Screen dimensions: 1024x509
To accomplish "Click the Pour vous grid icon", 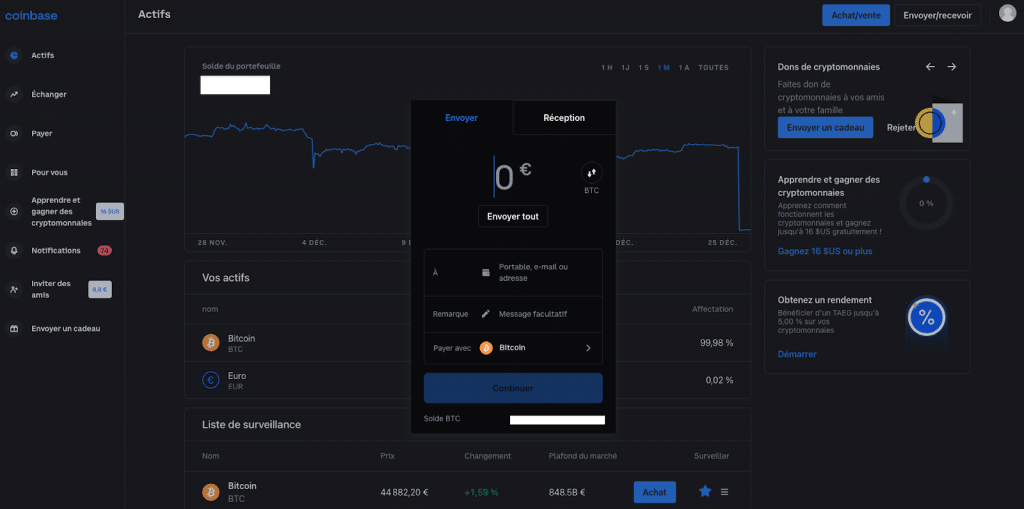I will (x=14, y=172).
